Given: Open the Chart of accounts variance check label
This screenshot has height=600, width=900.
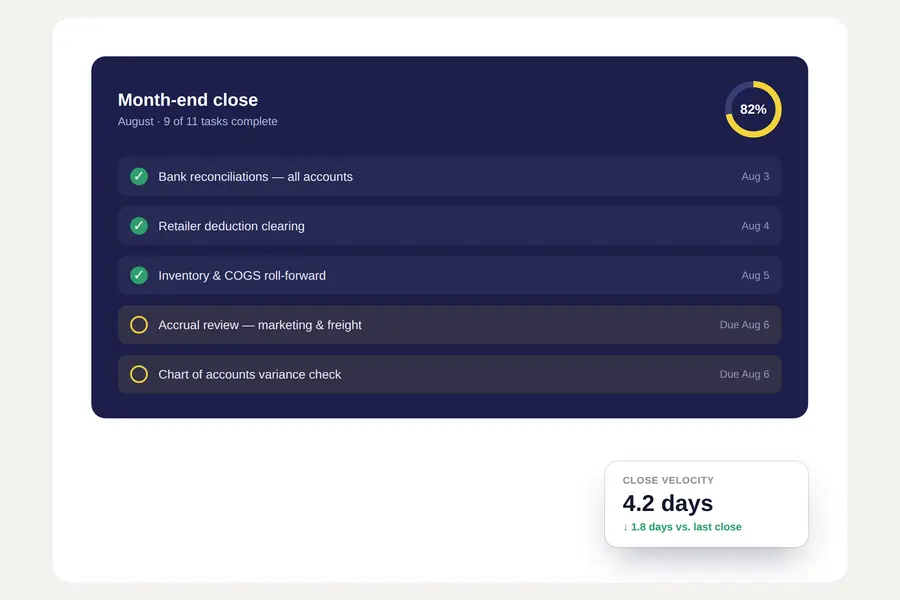Looking at the screenshot, I should coord(250,374).
